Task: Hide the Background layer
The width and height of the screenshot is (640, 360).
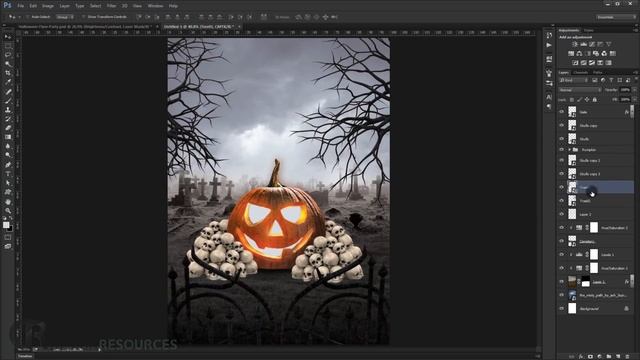Action: (x=562, y=309)
